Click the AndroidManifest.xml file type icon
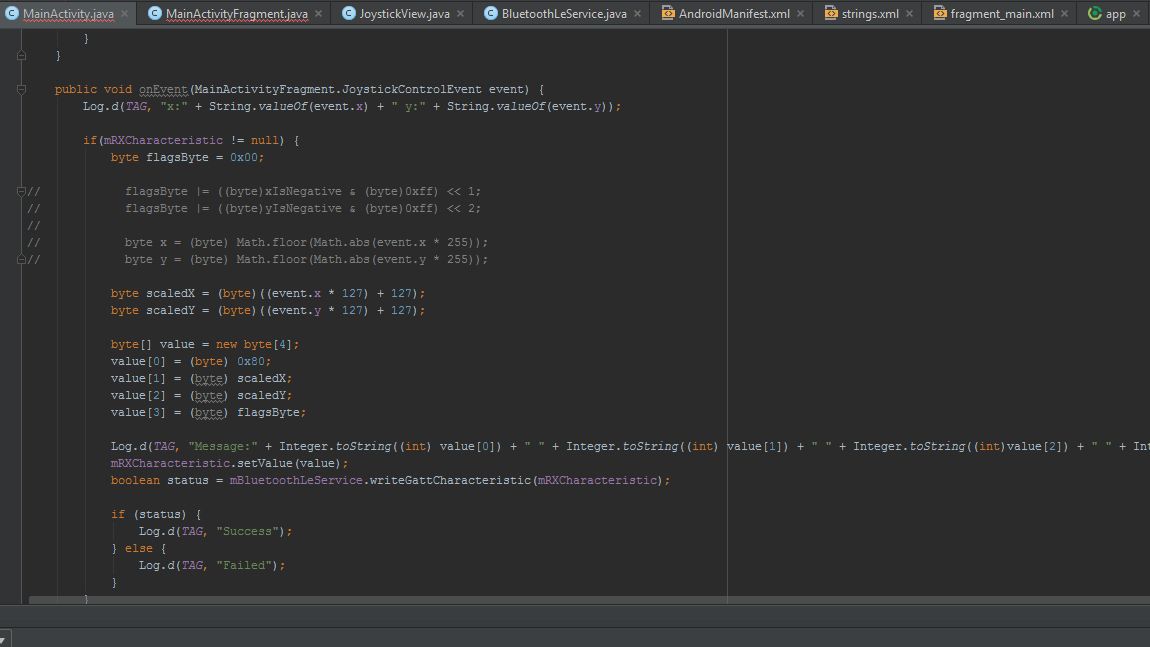 pos(667,13)
